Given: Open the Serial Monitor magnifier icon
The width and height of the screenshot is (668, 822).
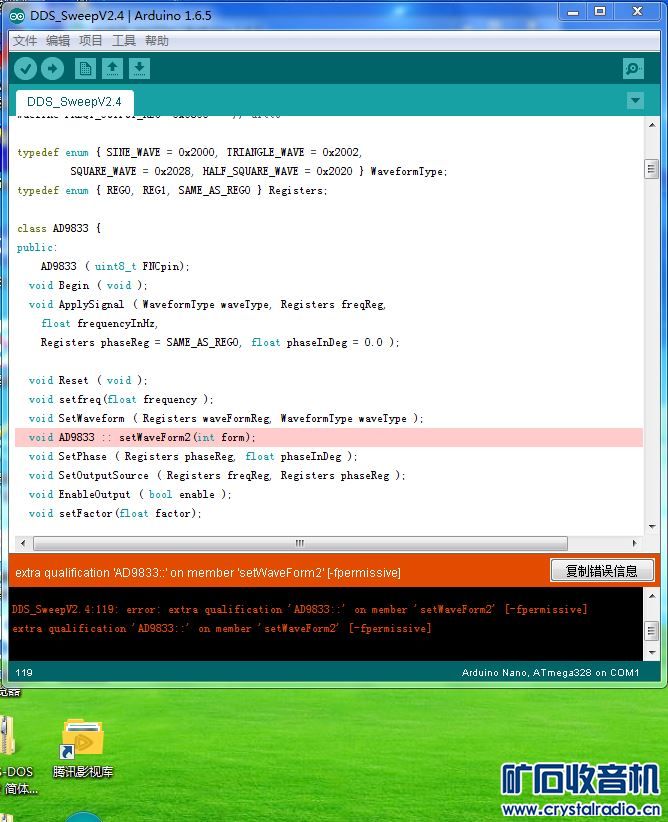Looking at the screenshot, I should pos(633,69).
